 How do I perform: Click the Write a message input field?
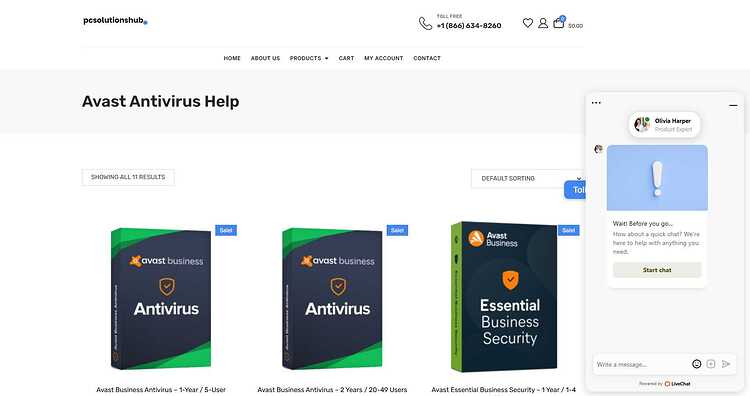641,364
